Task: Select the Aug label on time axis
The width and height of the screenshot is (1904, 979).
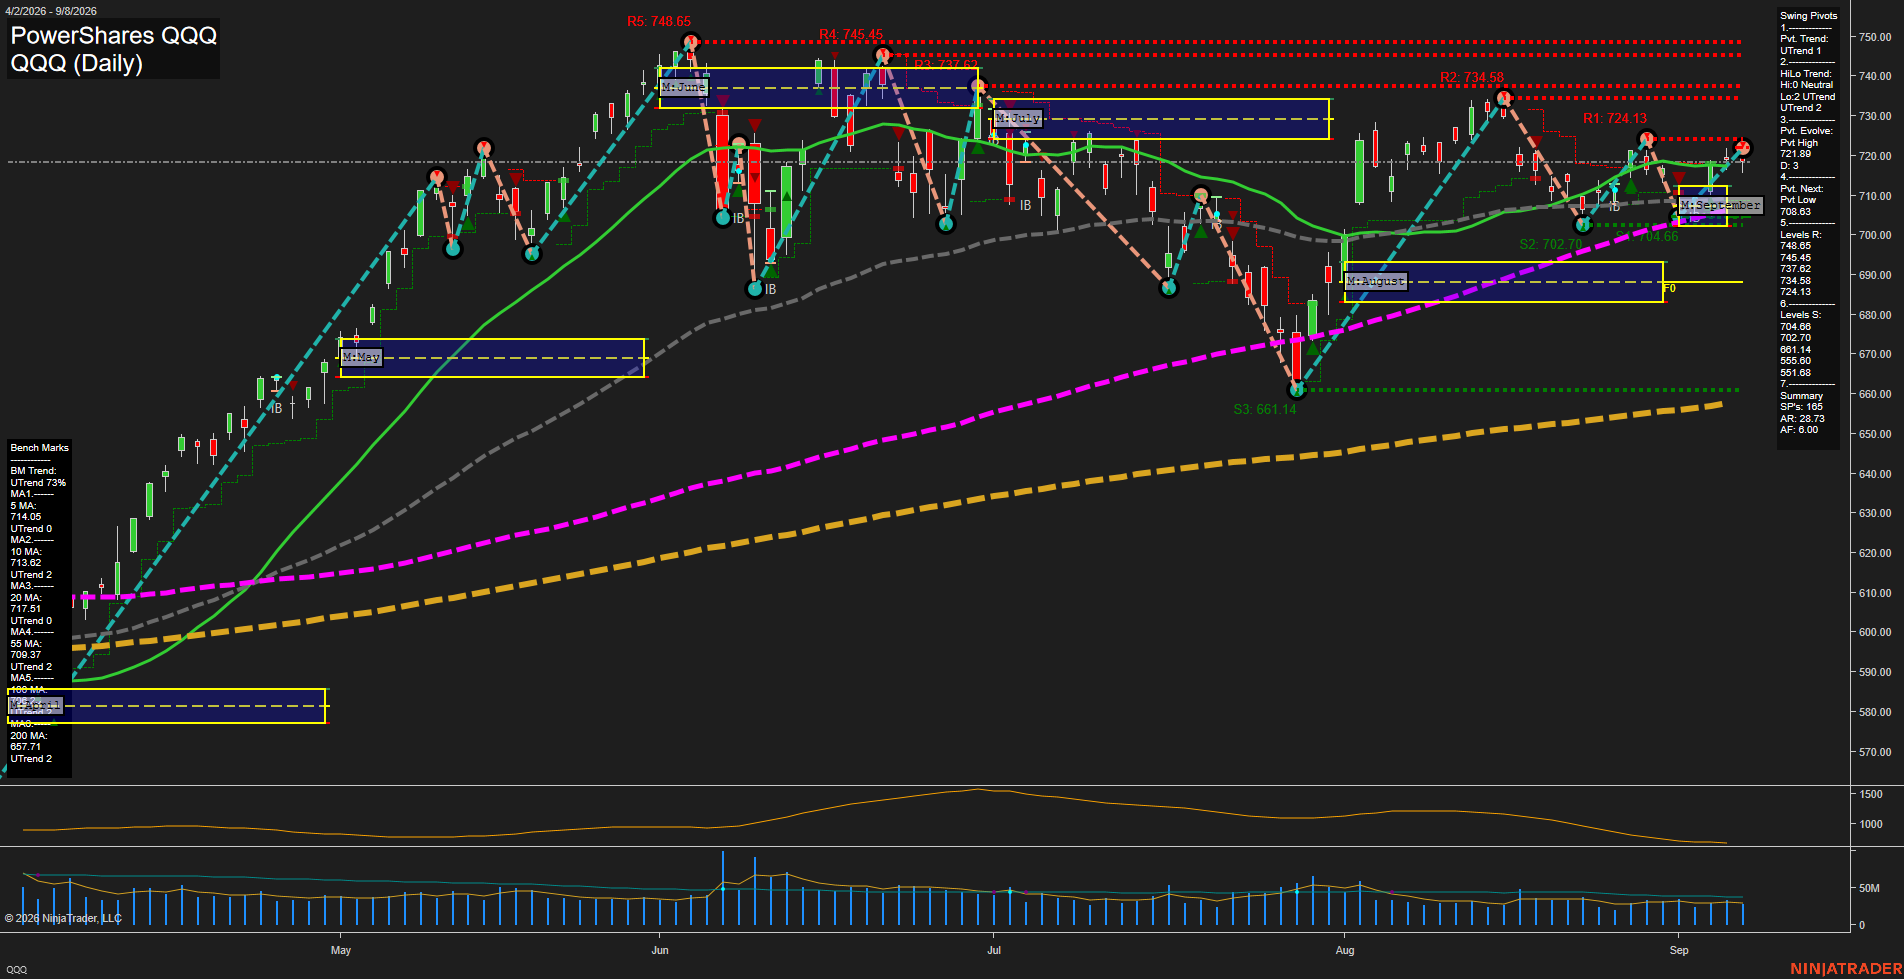Action: pyautogui.click(x=1345, y=950)
